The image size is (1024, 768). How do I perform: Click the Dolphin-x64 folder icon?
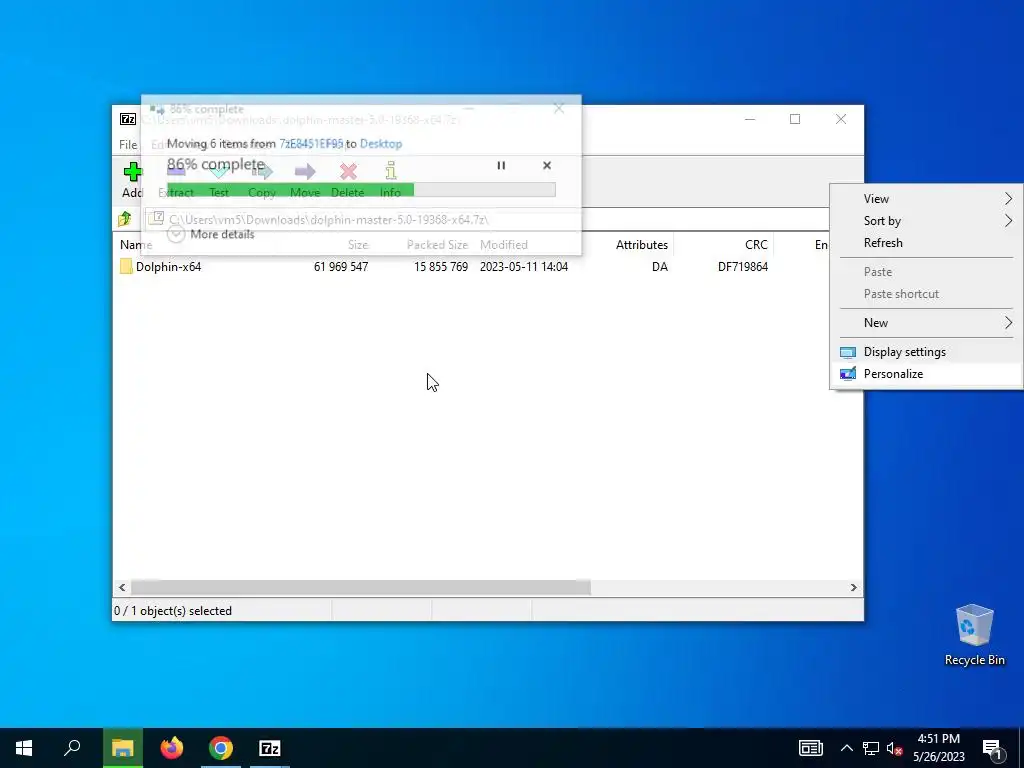126,266
